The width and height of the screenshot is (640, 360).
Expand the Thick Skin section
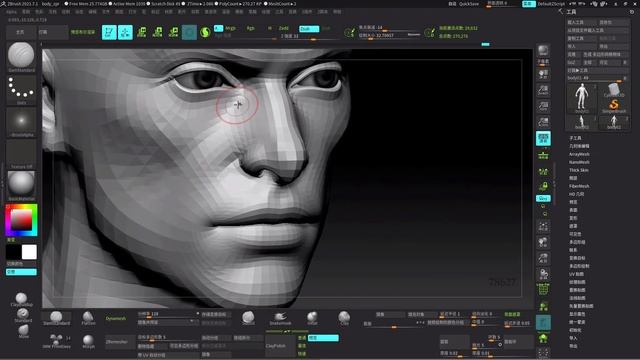click(579, 170)
